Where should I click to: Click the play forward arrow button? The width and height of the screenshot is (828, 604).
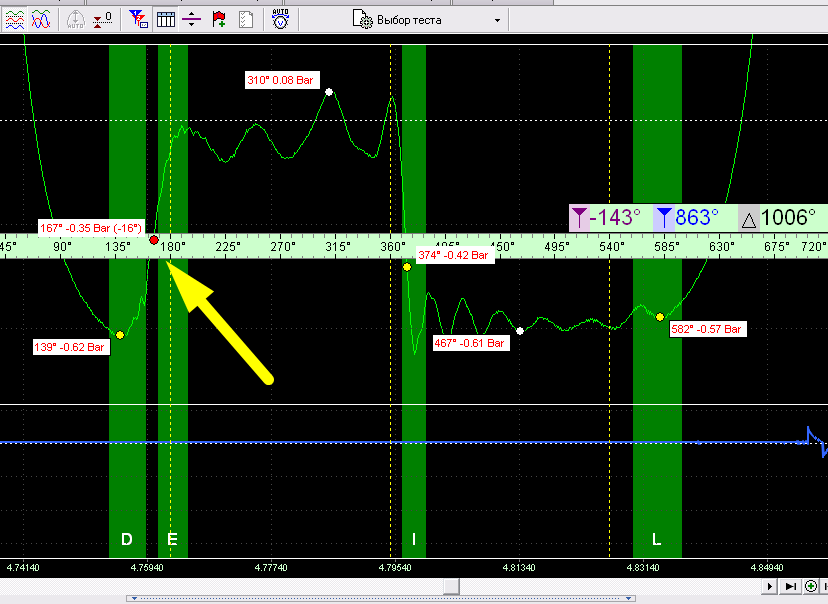pyautogui.click(x=769, y=586)
